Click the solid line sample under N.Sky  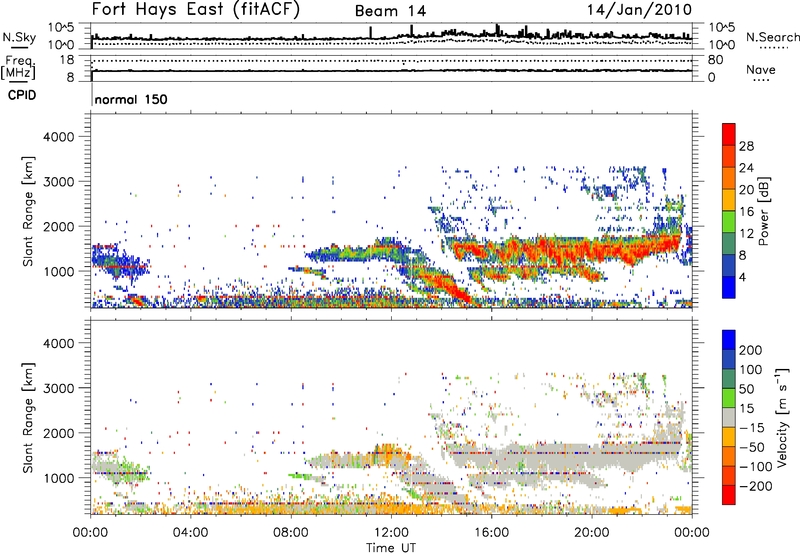[x=19, y=47]
